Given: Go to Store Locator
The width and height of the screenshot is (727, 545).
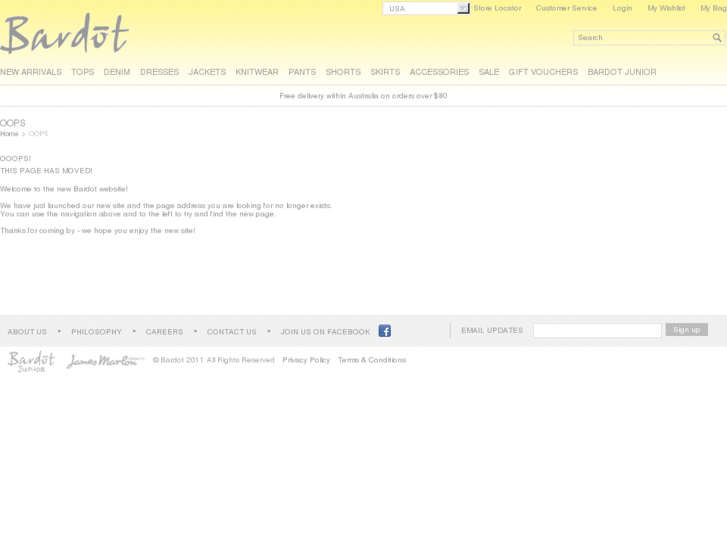Looking at the screenshot, I should (497, 8).
